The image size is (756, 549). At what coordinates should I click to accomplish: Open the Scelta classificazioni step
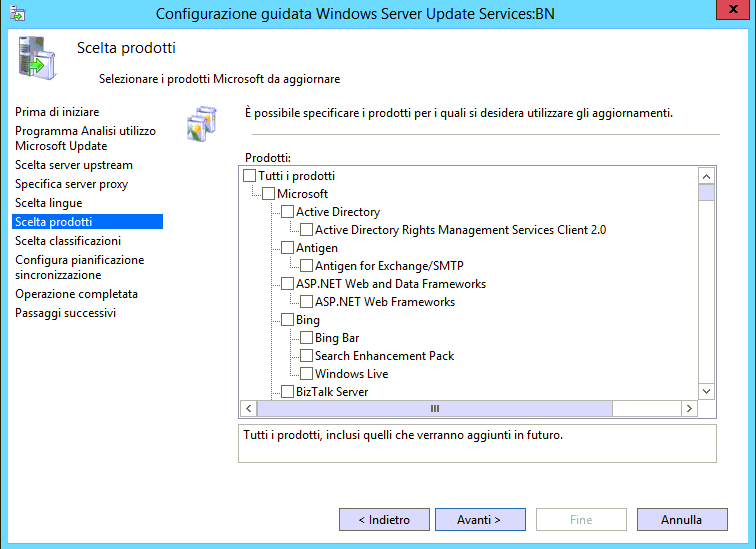[x=68, y=241]
